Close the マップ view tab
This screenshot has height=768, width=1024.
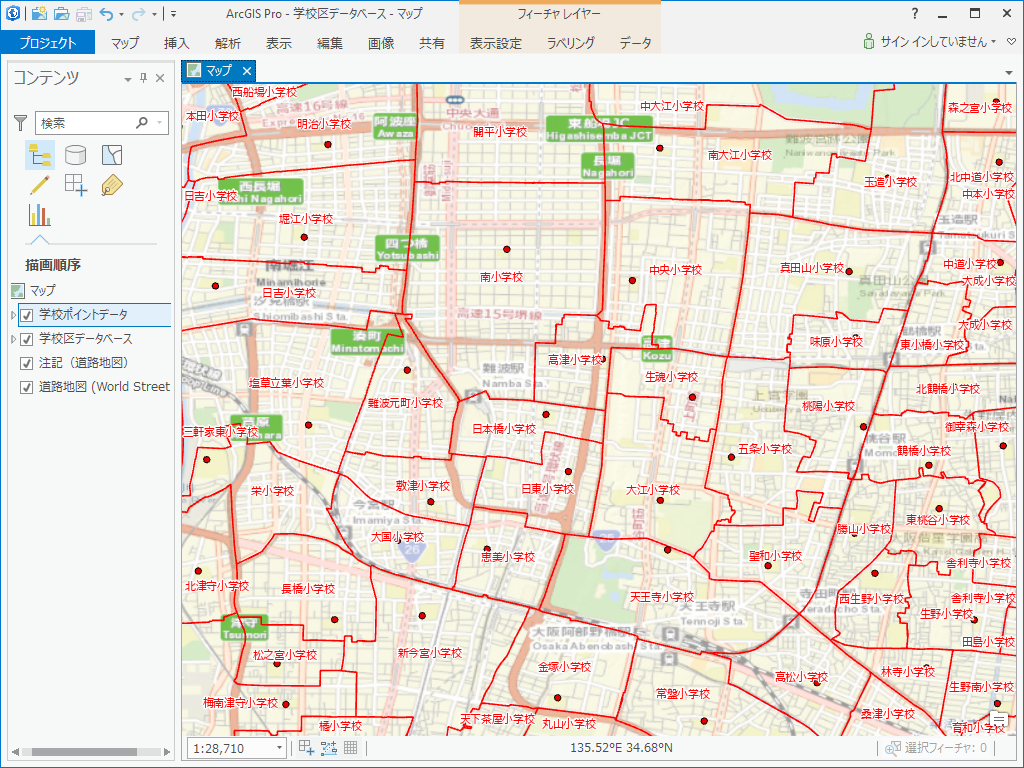pos(247,71)
